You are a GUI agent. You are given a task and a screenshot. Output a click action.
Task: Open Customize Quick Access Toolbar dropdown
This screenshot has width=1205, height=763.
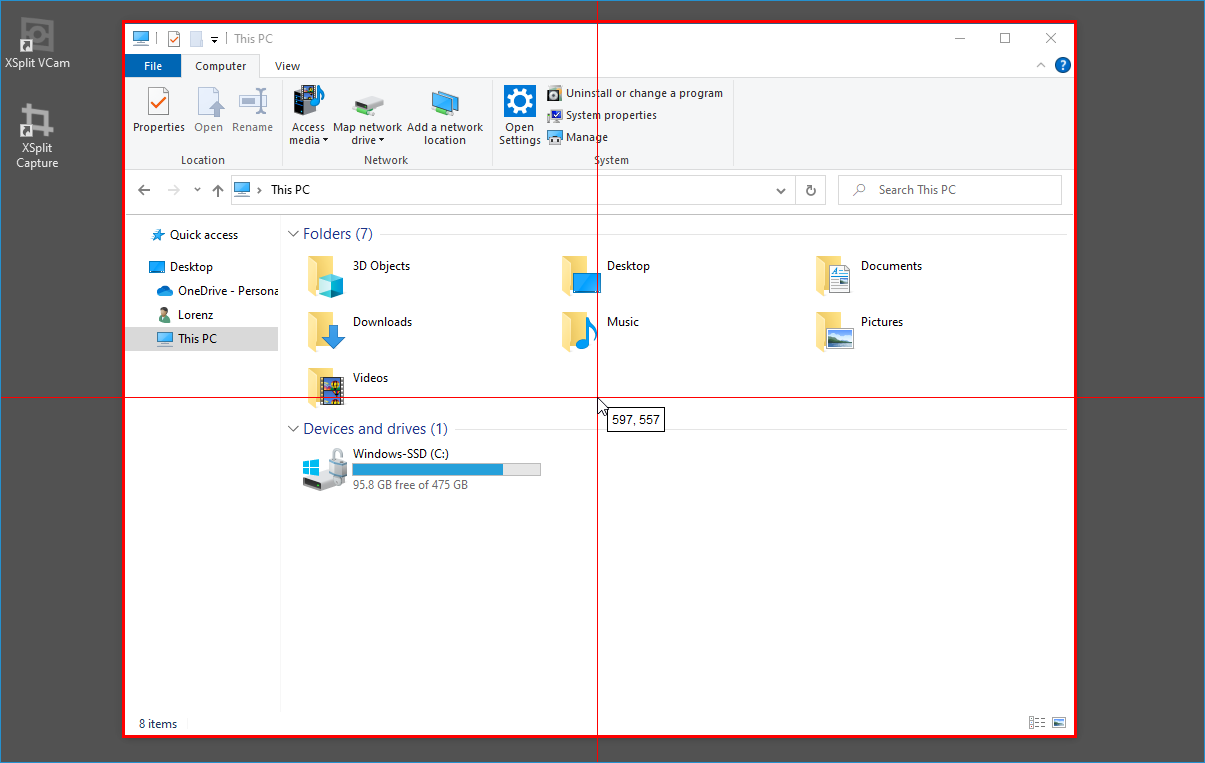[x=214, y=40]
